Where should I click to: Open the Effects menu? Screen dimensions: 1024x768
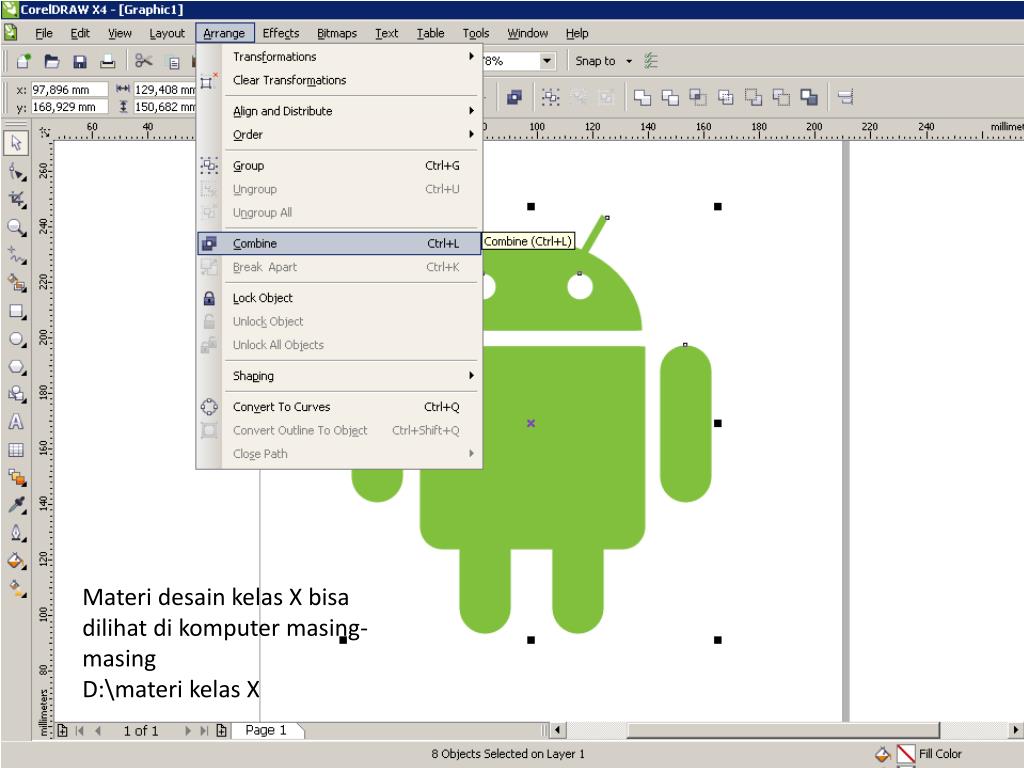pyautogui.click(x=281, y=33)
